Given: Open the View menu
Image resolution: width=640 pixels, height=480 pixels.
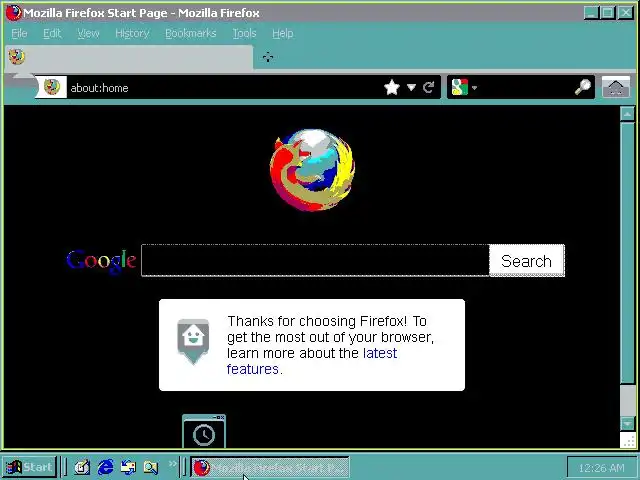Looking at the screenshot, I should (88, 33).
